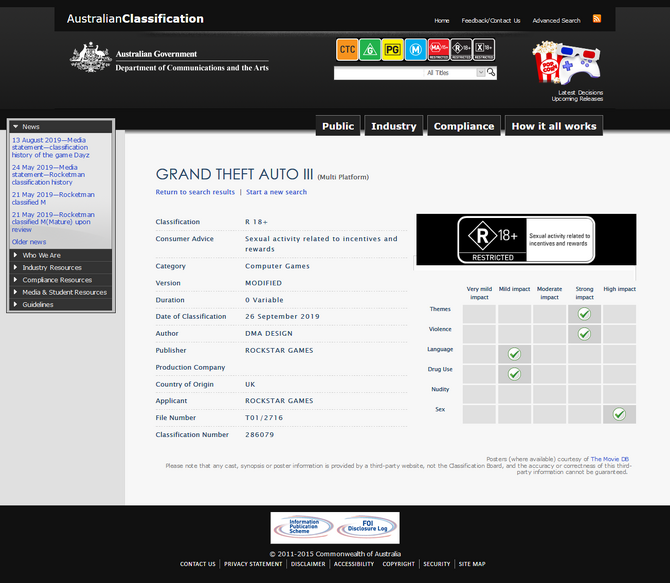Screen dimensions: 670x583
Task: Click the magnifying glass search icon
Action: click(491, 73)
